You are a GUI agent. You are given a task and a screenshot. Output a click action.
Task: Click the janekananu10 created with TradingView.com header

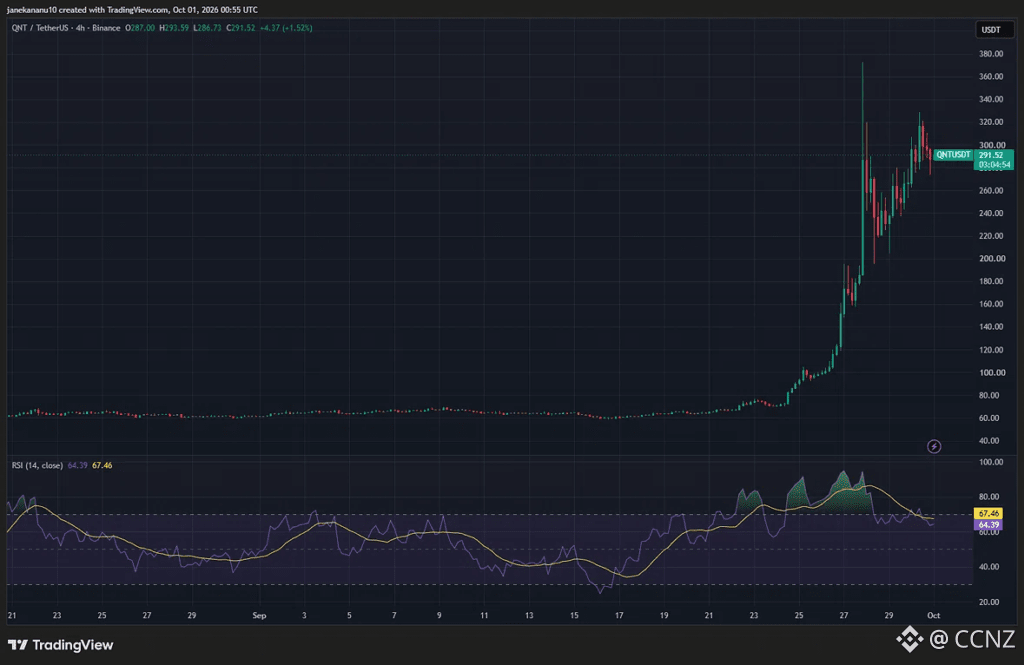(132, 10)
